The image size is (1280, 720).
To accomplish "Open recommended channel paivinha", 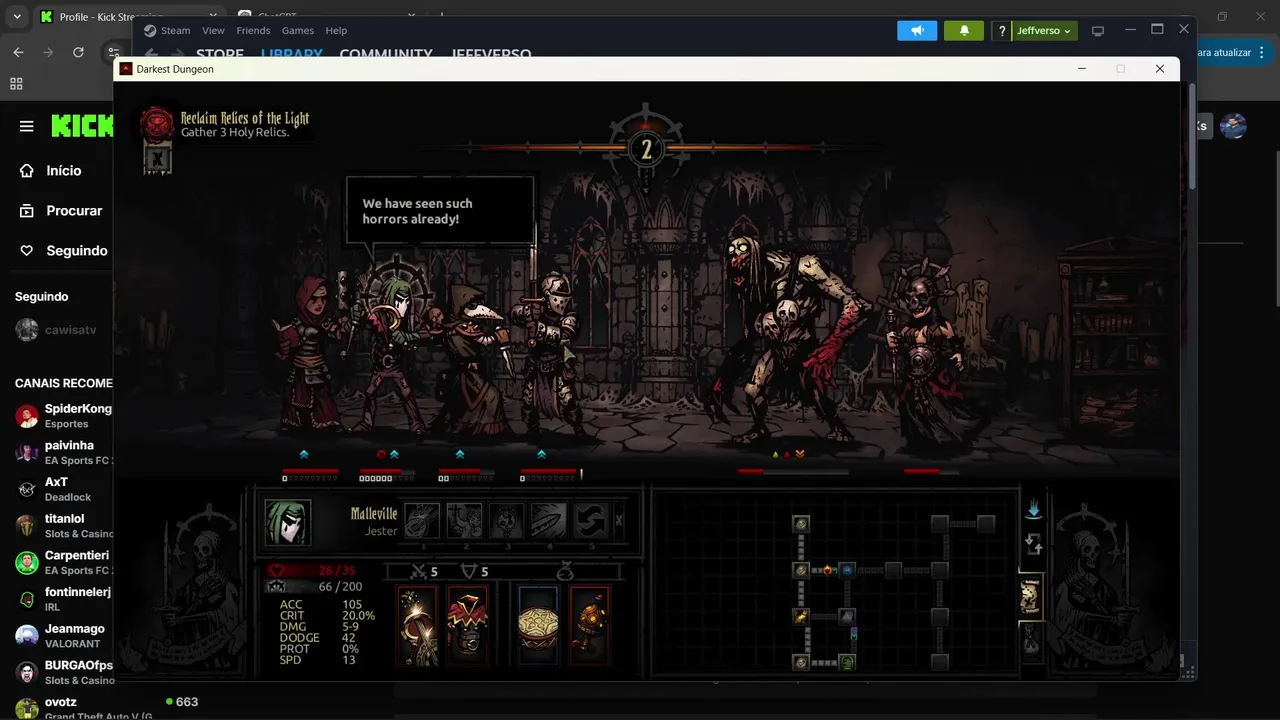I will click(x=62, y=452).
